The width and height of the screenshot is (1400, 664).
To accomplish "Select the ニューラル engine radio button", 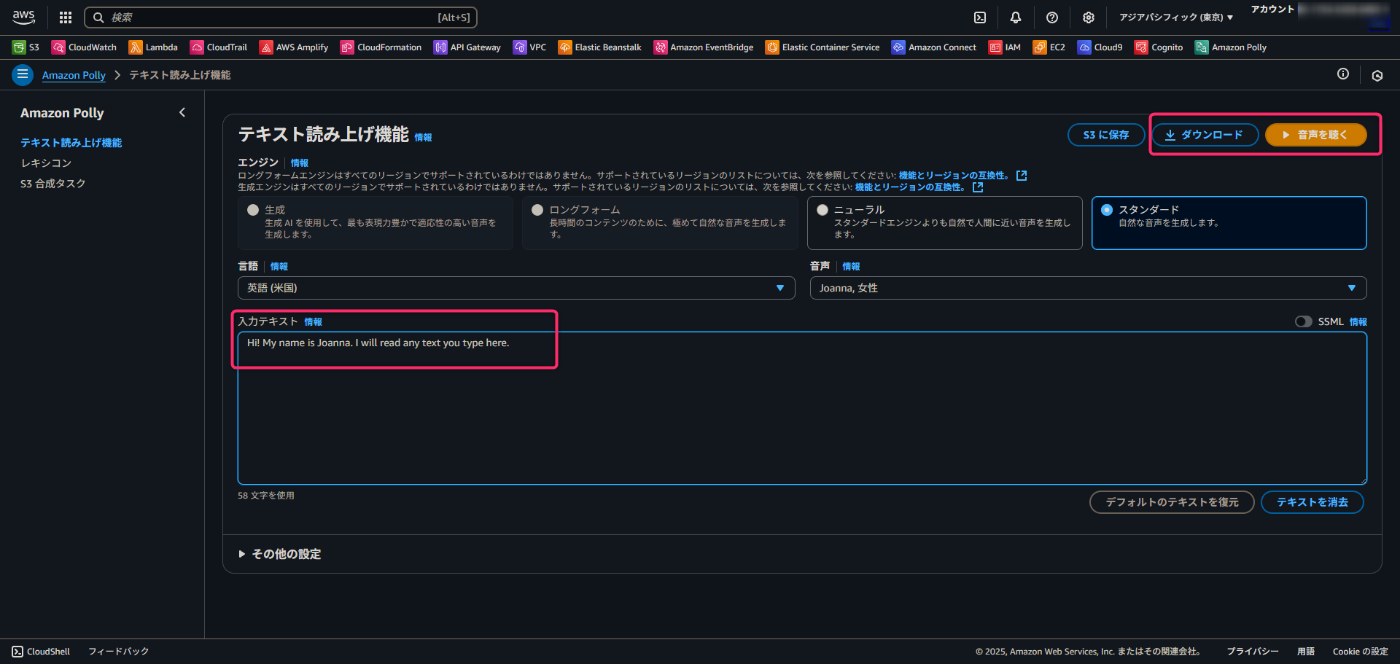I will [x=823, y=210].
